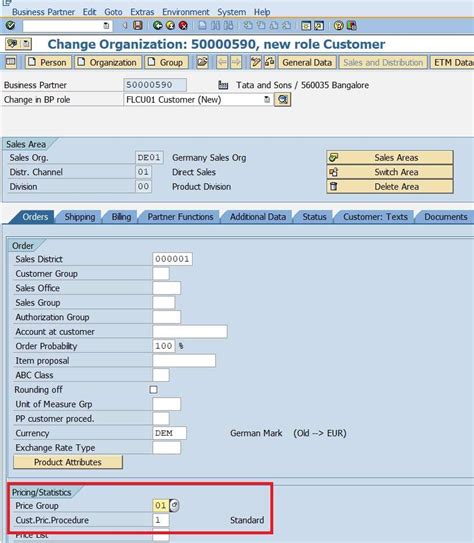Screen dimensions: 474x543
Task: Click the green Back arrow icon
Action: point(158,26)
